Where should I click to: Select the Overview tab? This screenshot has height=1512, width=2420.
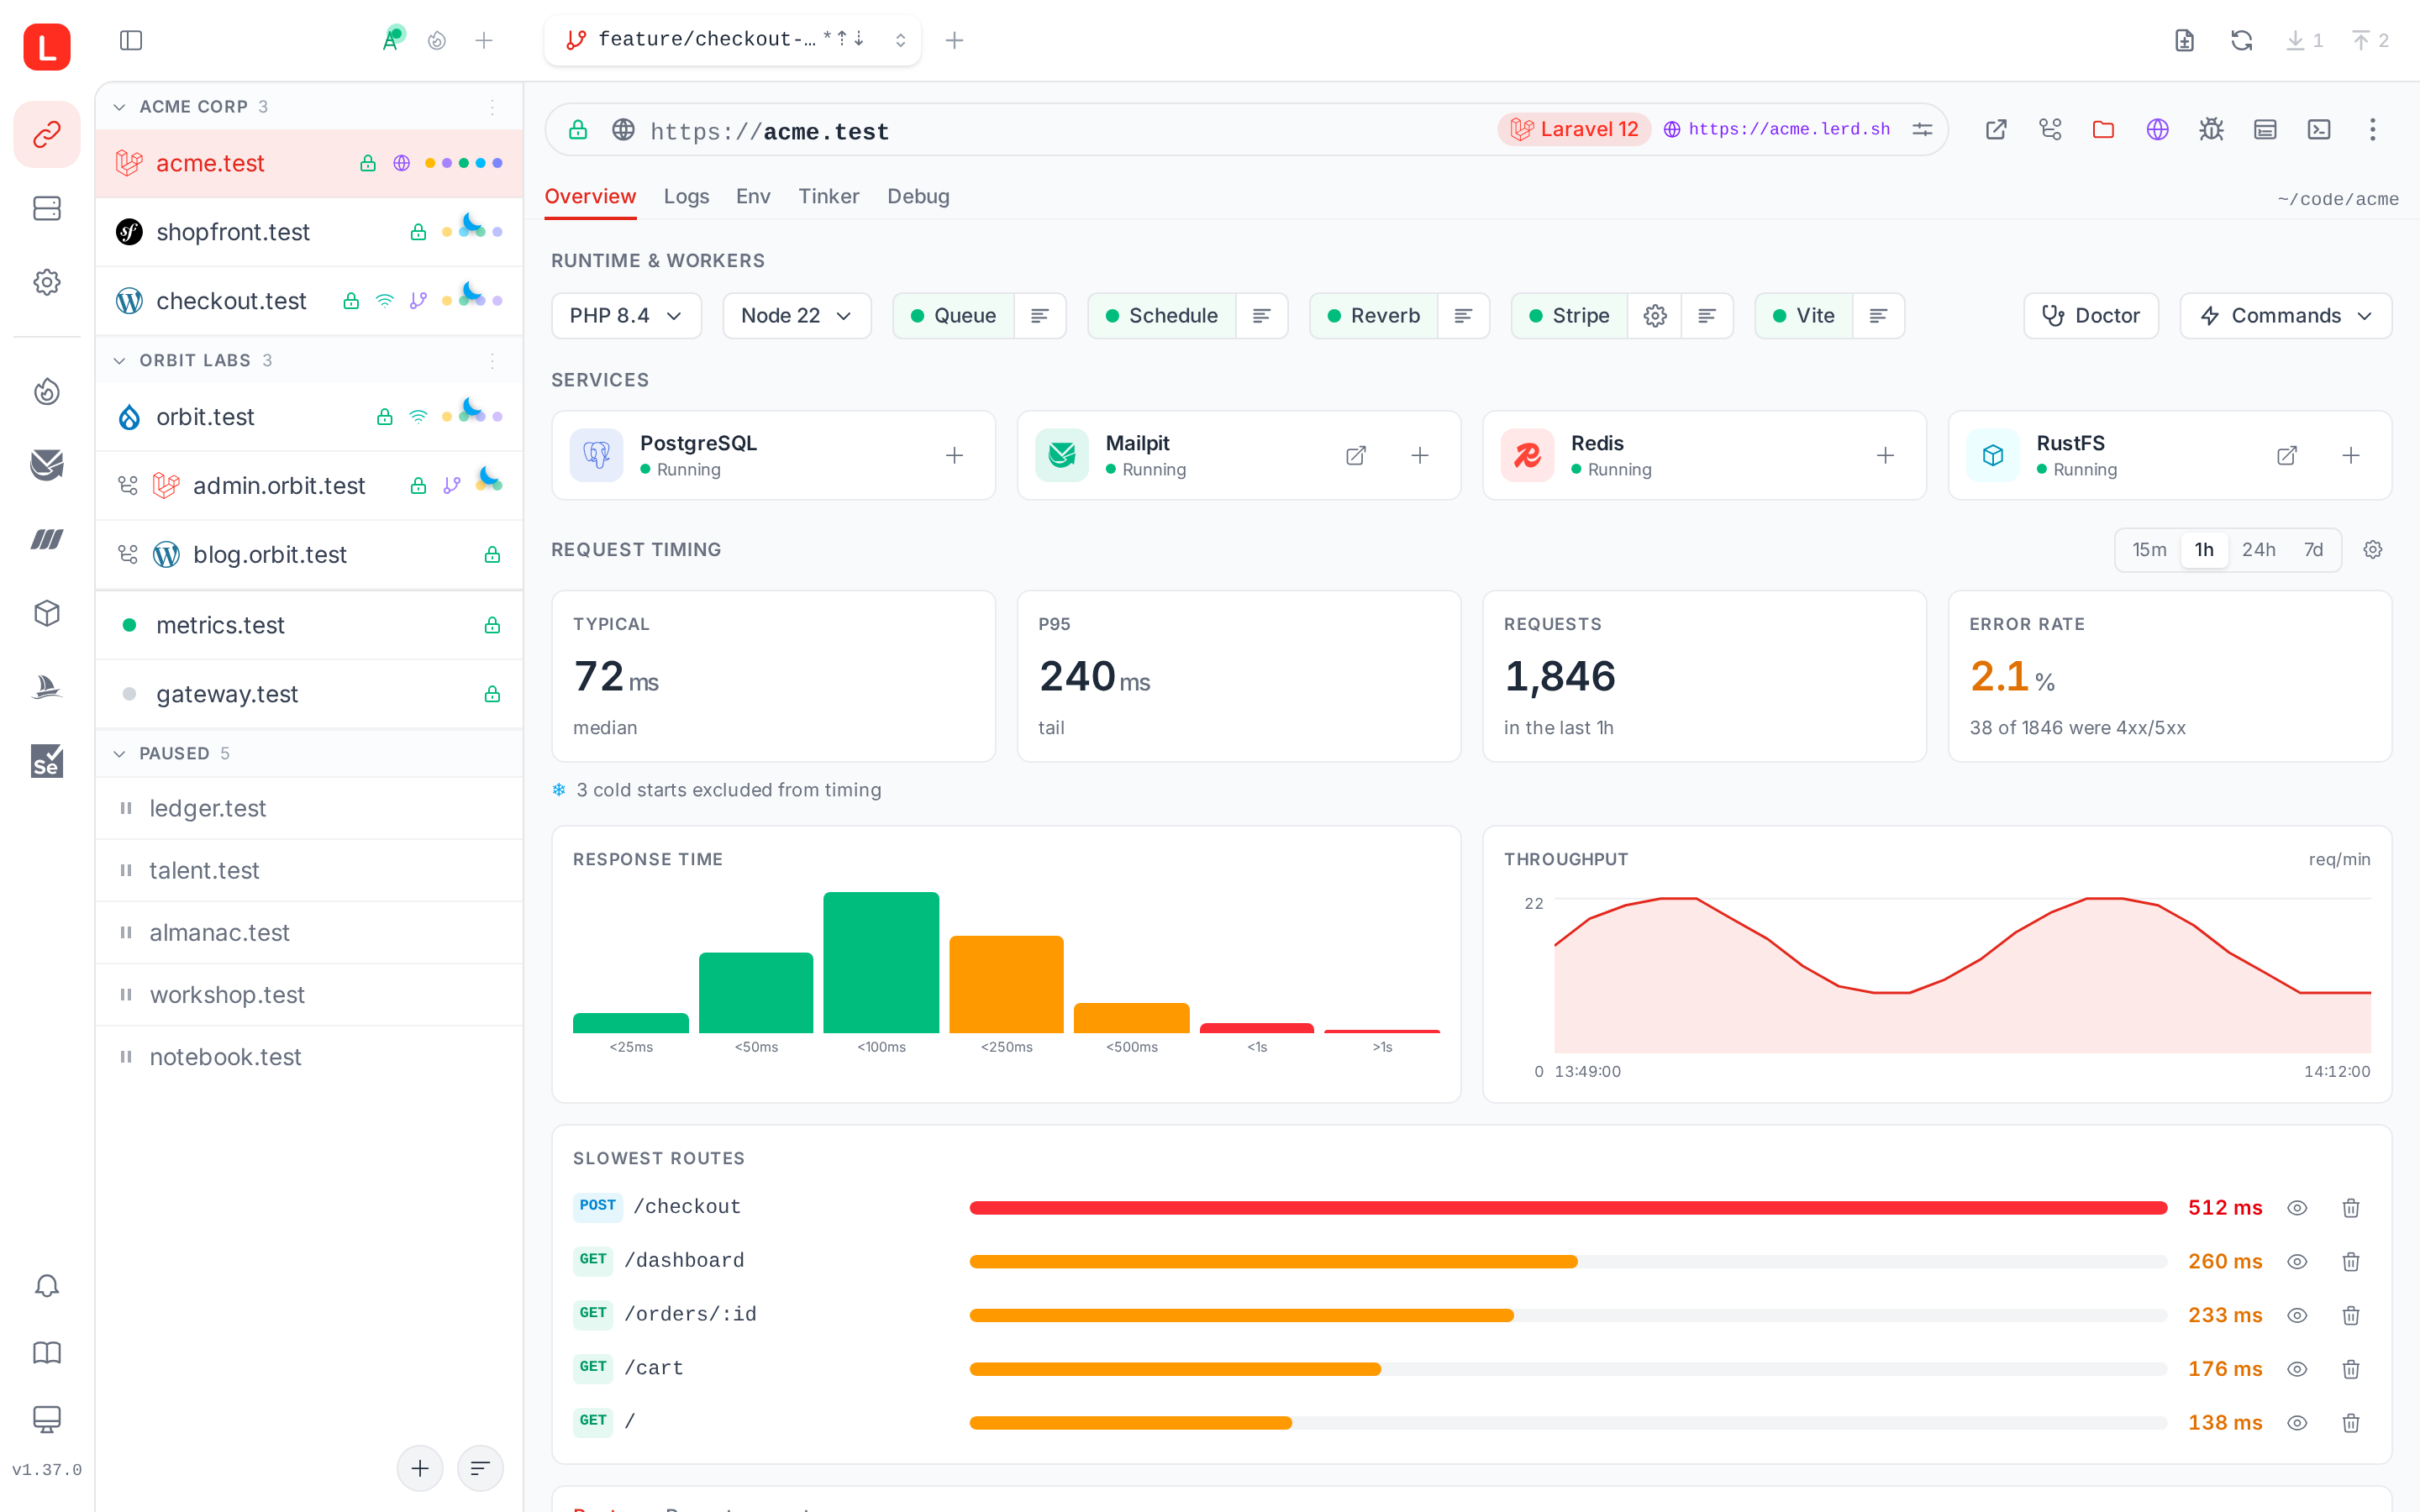tap(590, 197)
